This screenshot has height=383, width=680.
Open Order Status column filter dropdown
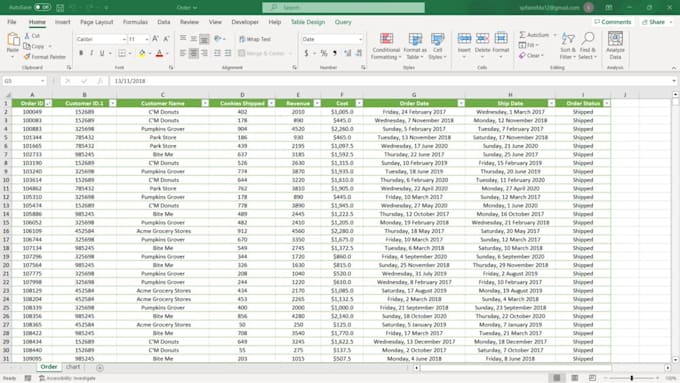(606, 103)
